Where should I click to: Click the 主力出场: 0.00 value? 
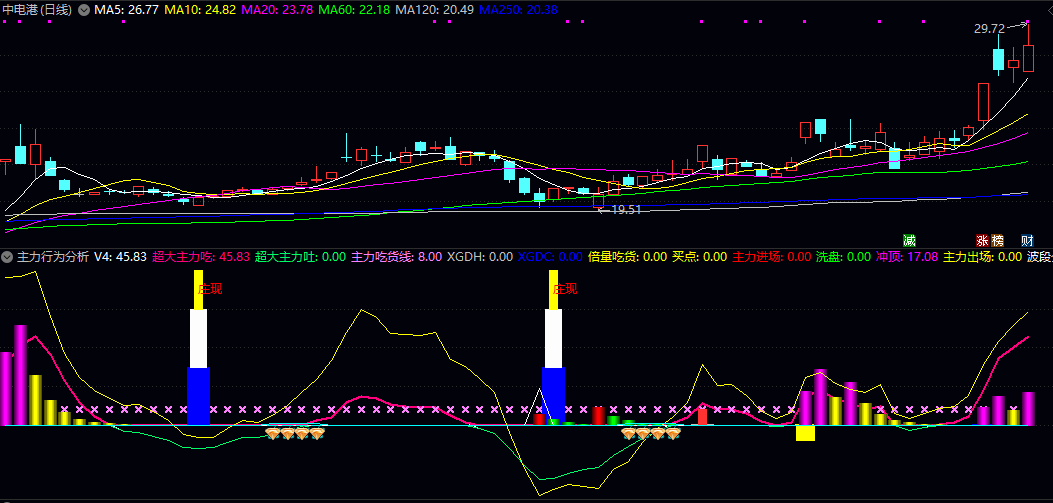pyautogui.click(x=982, y=257)
